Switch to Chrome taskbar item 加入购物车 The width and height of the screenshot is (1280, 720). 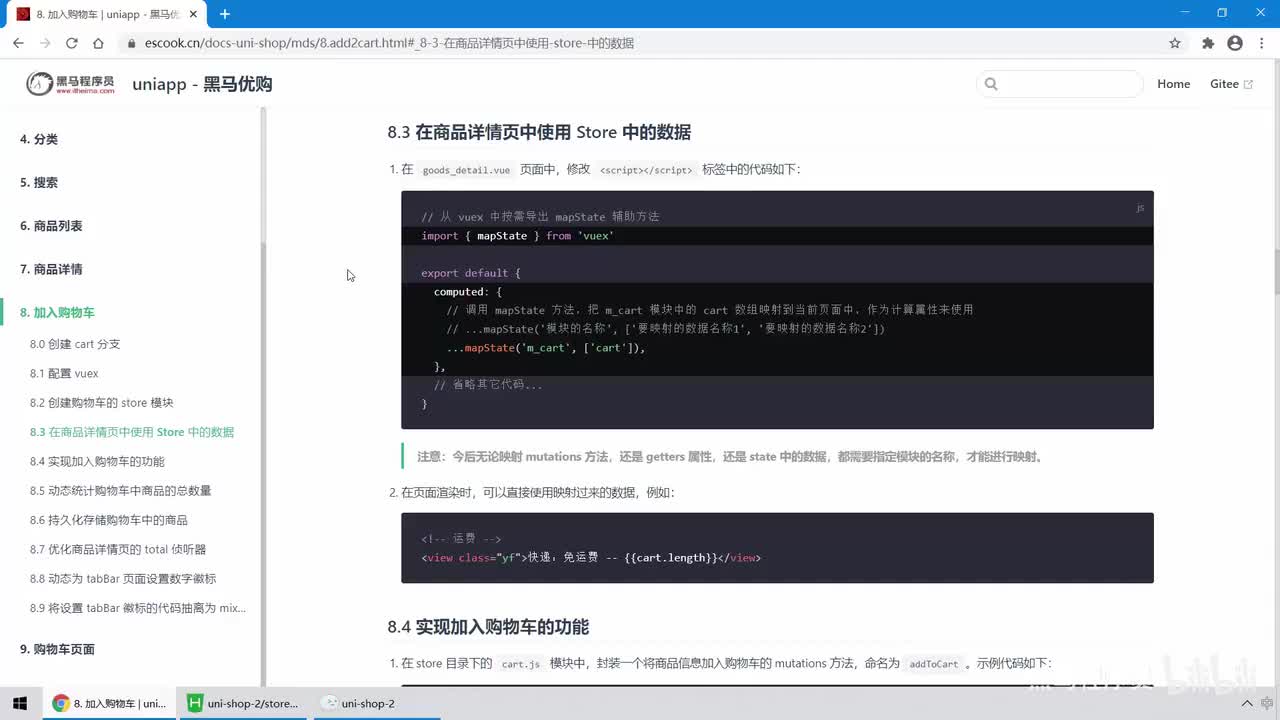tap(109, 703)
